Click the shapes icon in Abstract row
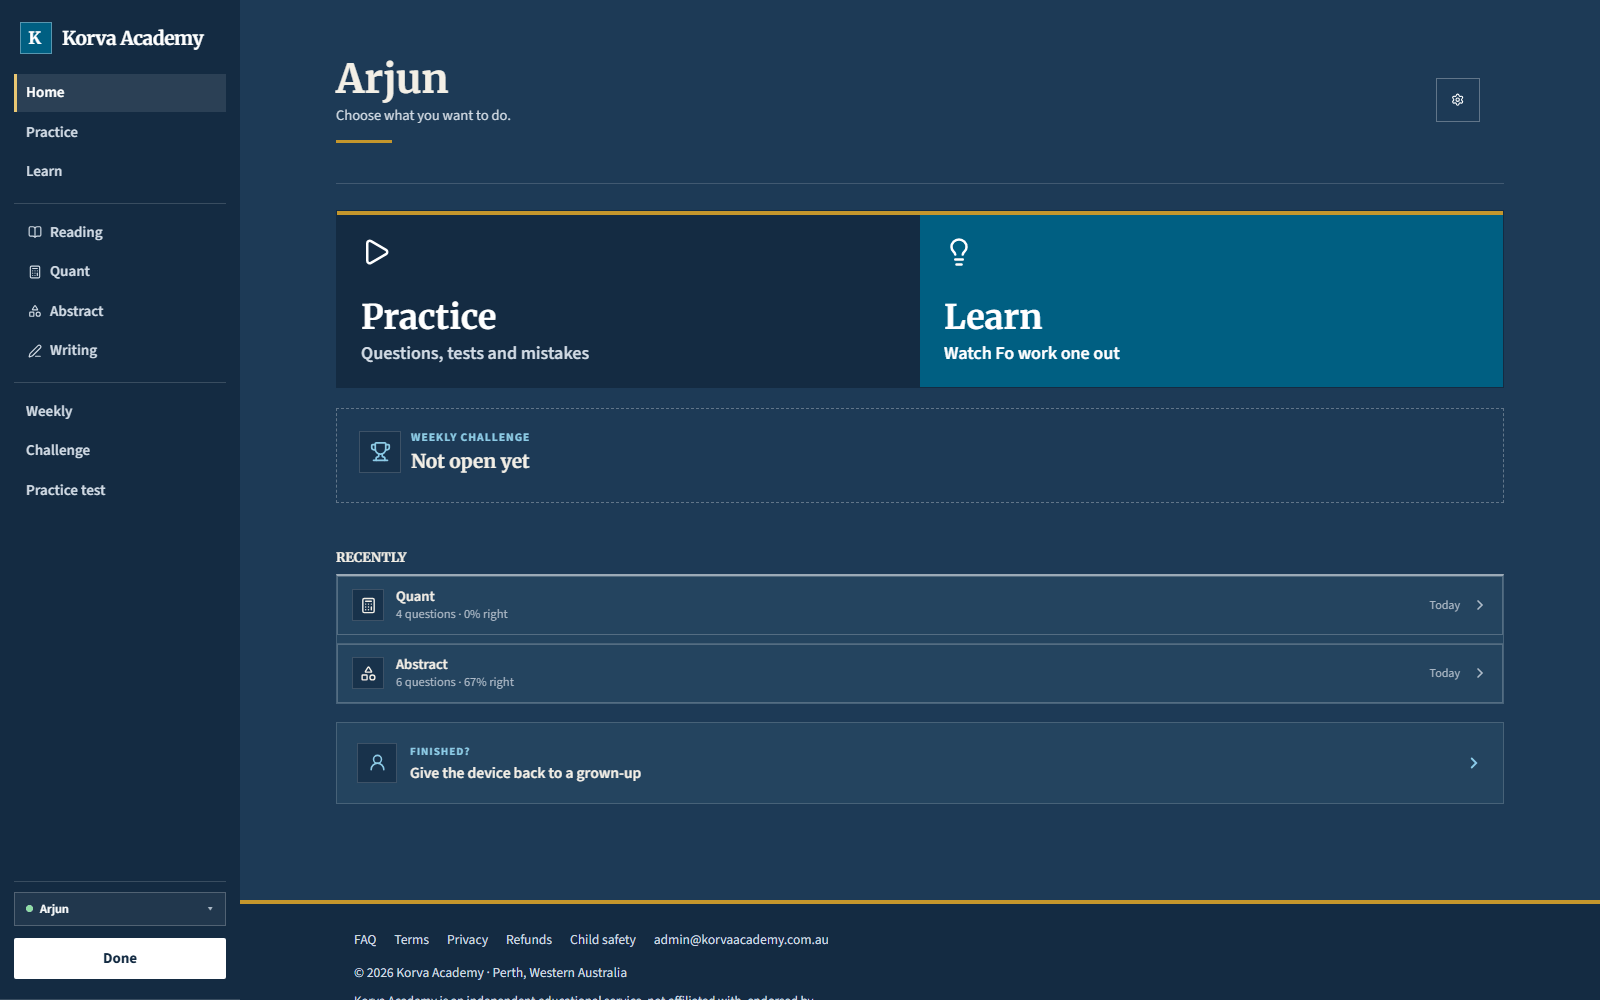The image size is (1600, 1000). (368, 673)
